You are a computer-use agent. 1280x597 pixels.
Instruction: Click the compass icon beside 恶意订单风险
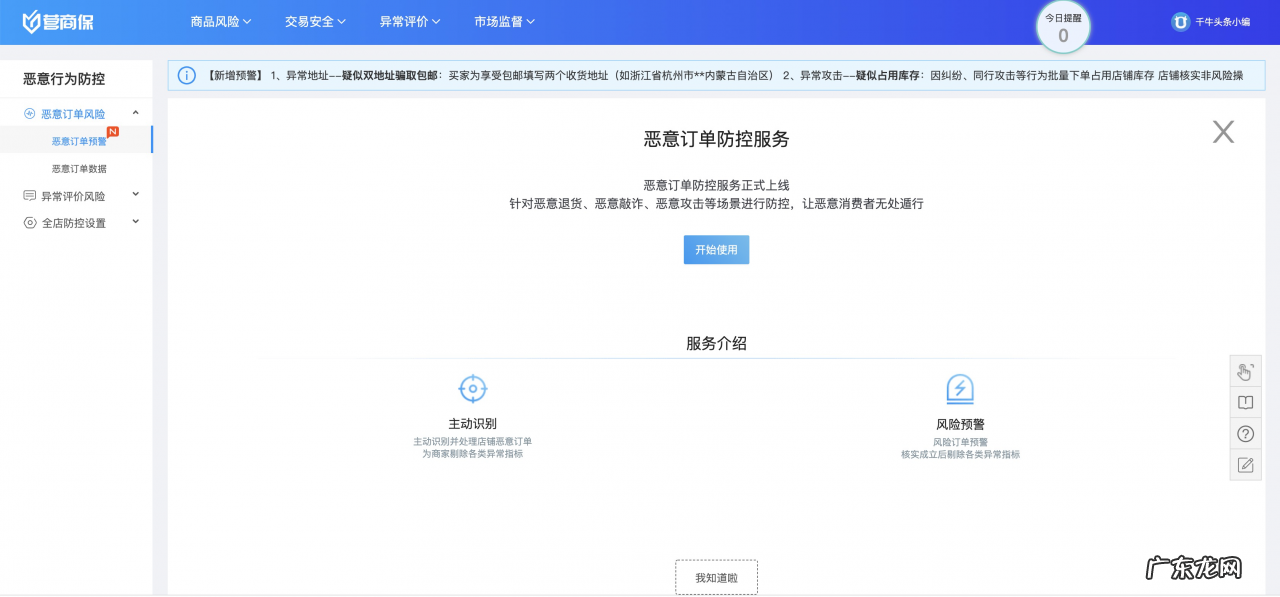pyautogui.click(x=29, y=113)
